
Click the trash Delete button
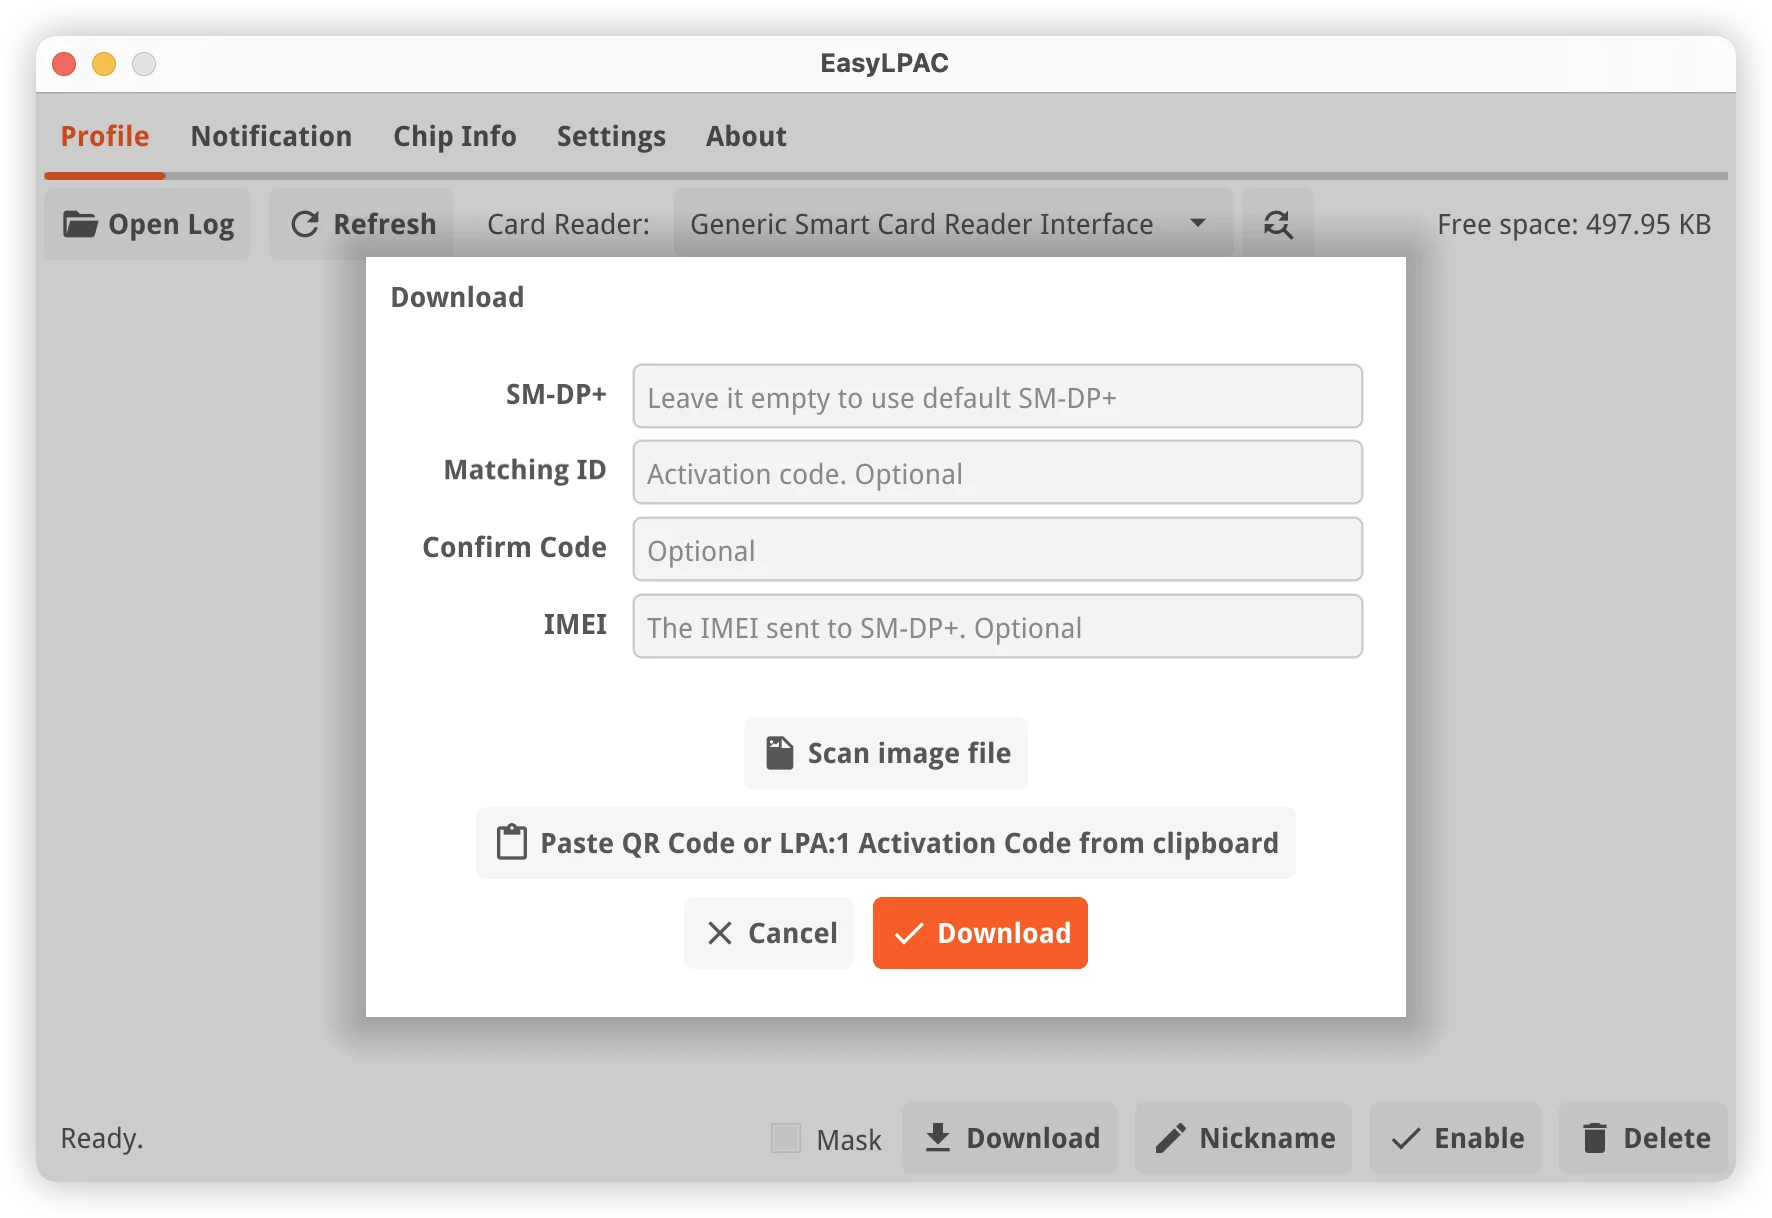(1644, 1138)
